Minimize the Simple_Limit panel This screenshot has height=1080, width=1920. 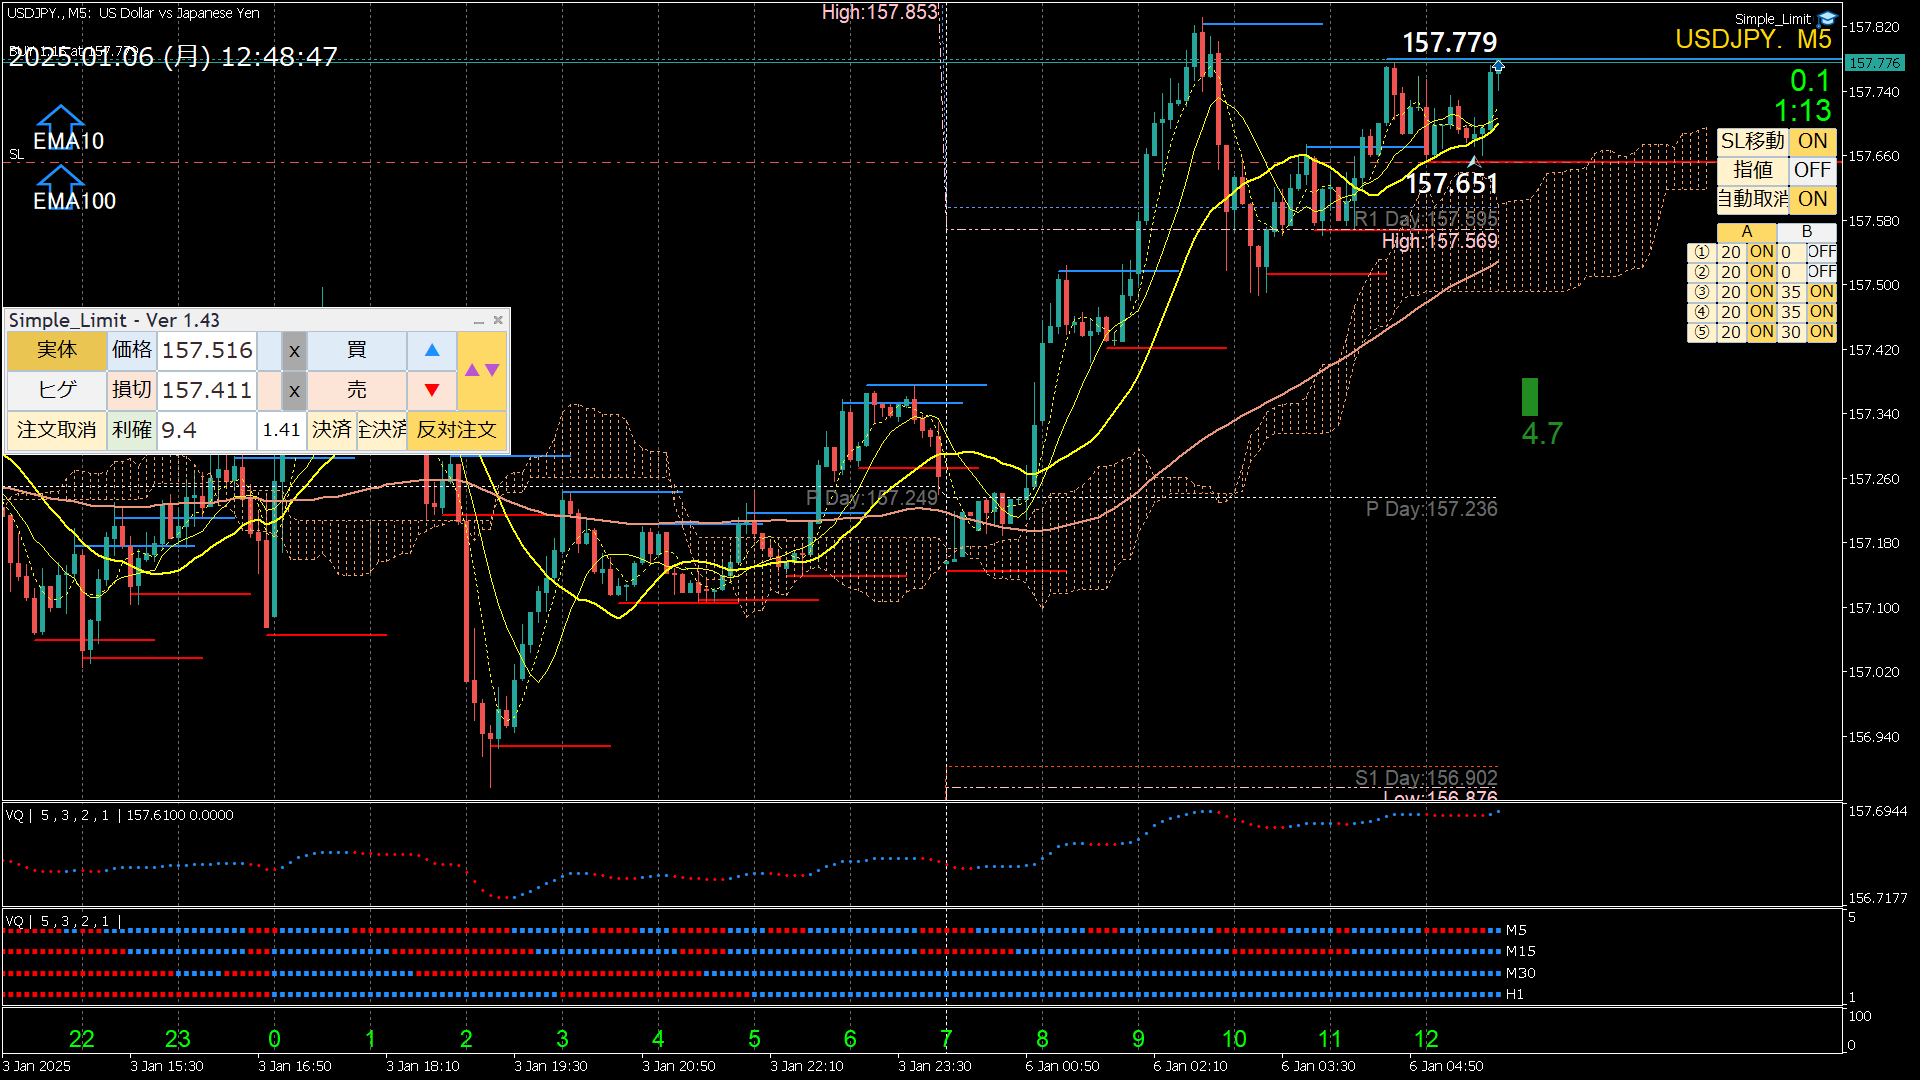tap(478, 321)
